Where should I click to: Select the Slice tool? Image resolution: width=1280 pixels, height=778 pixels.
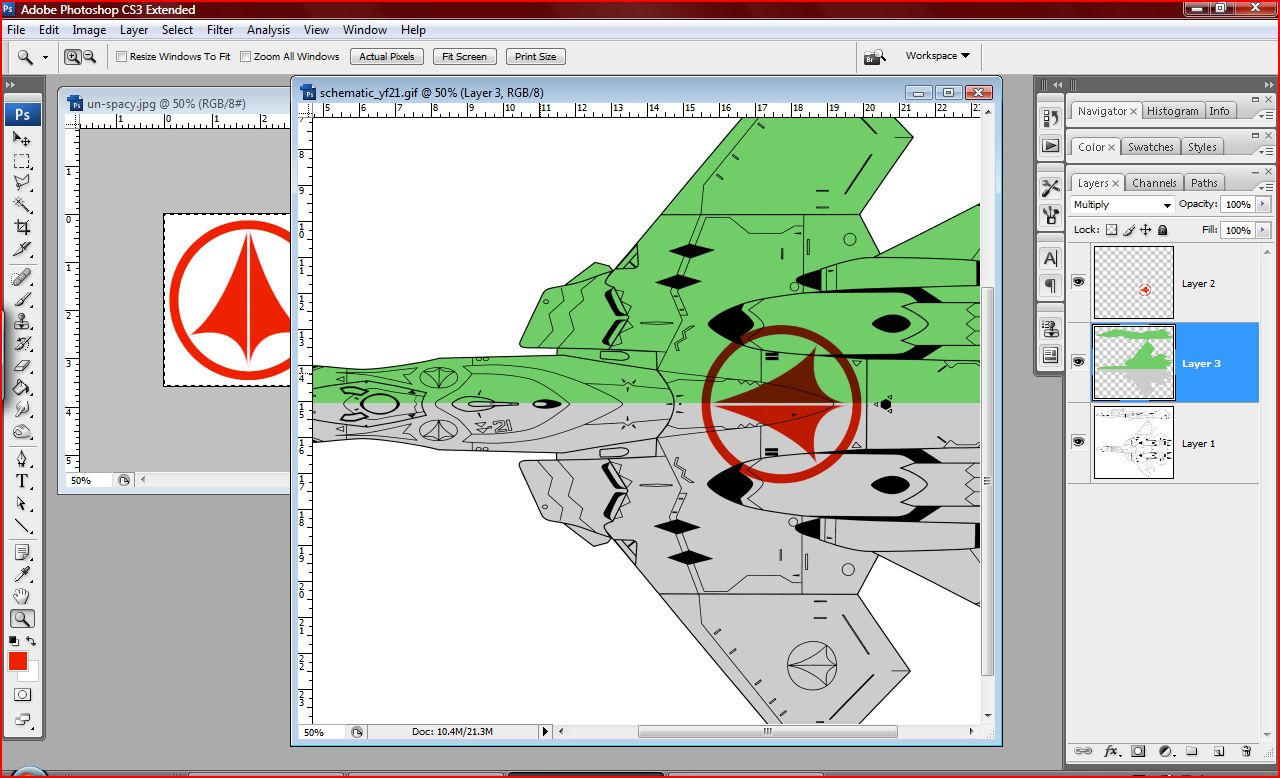(x=22, y=249)
